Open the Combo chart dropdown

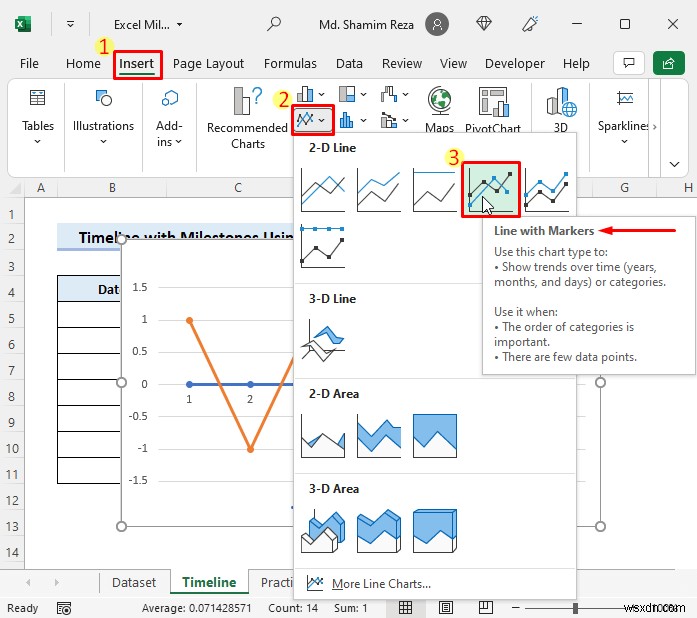click(x=395, y=120)
